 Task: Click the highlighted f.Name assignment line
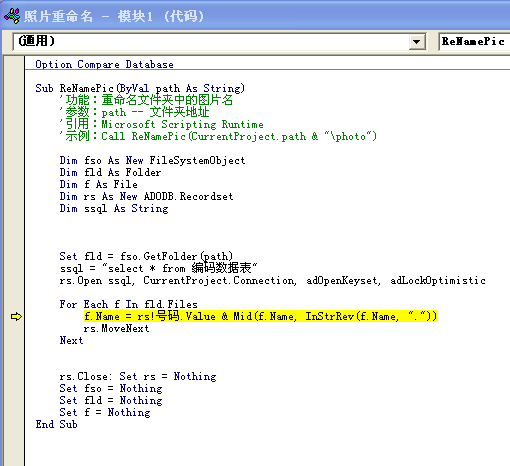[260, 316]
